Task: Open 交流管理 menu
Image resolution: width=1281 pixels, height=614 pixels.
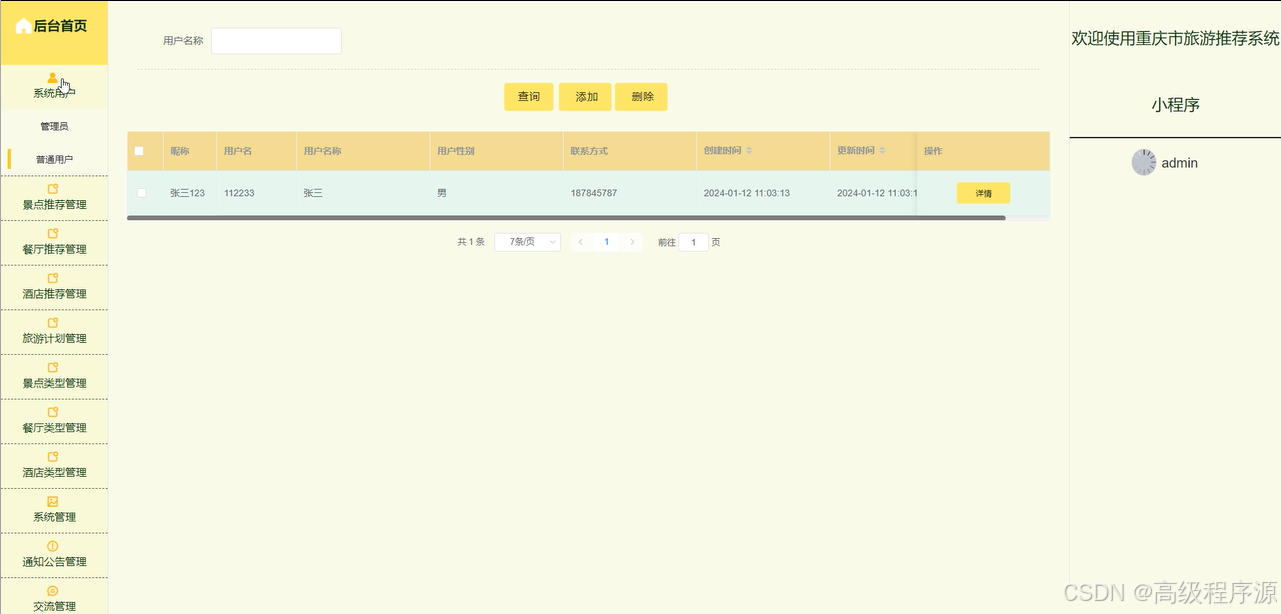Action: (x=53, y=598)
